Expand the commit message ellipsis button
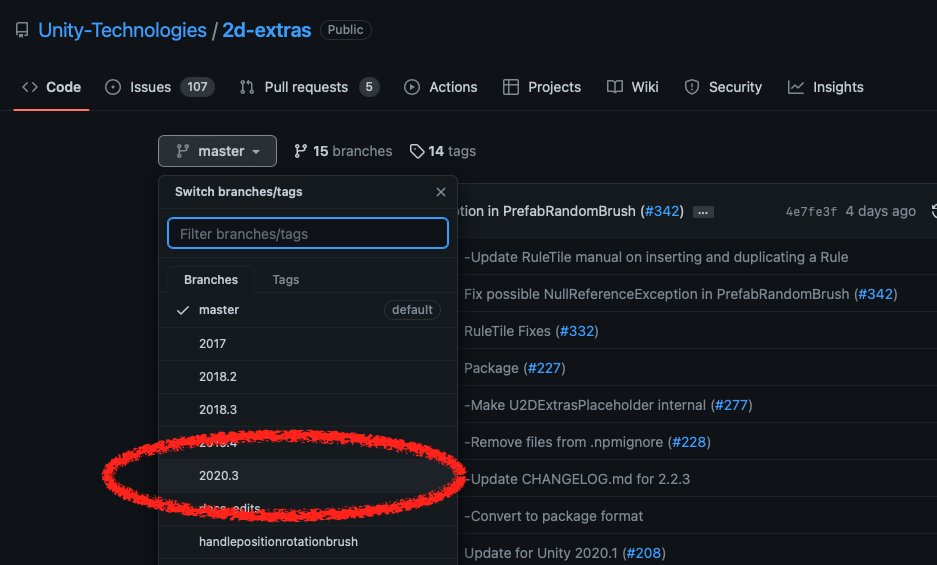The height and width of the screenshot is (565, 937). pos(703,212)
